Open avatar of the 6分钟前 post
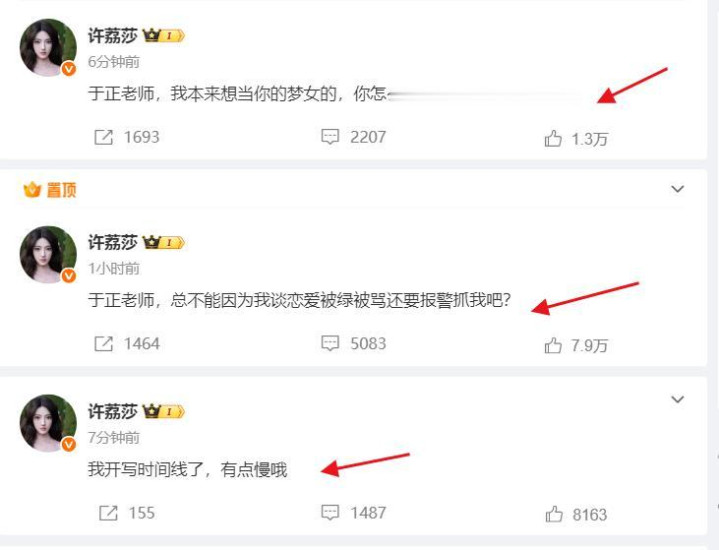This screenshot has height=550, width=719. point(48,47)
